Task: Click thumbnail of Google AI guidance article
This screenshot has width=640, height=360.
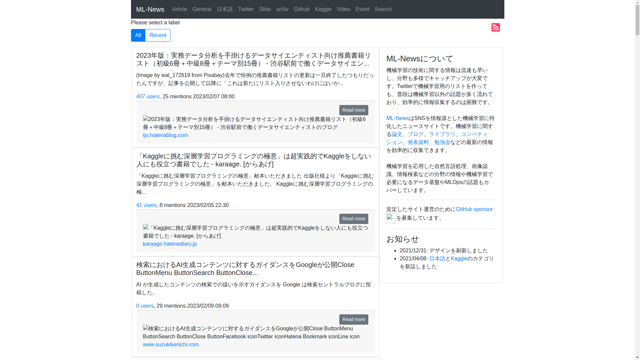Action: (251, 332)
